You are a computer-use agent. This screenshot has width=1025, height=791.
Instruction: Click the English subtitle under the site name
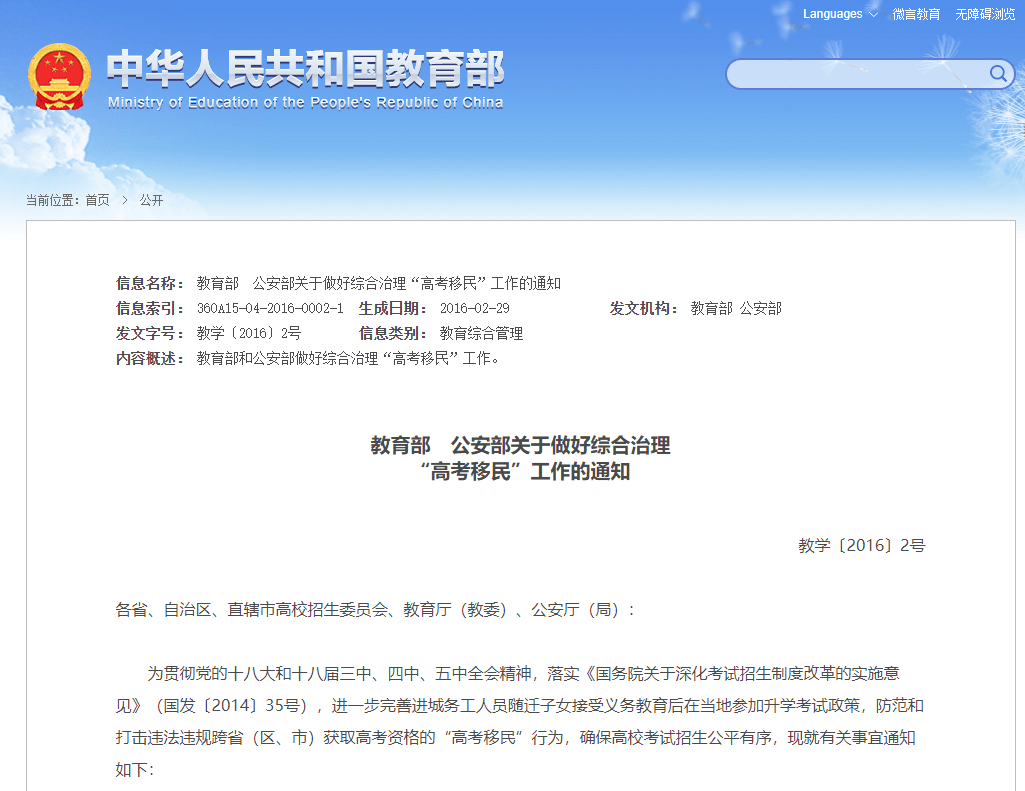point(302,102)
